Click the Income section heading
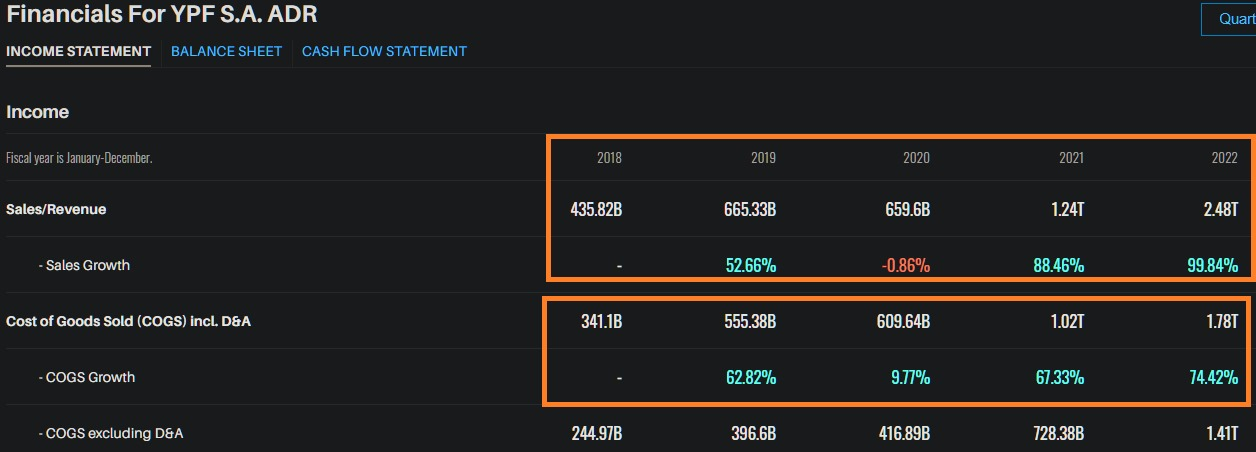1256x452 pixels. 38,112
